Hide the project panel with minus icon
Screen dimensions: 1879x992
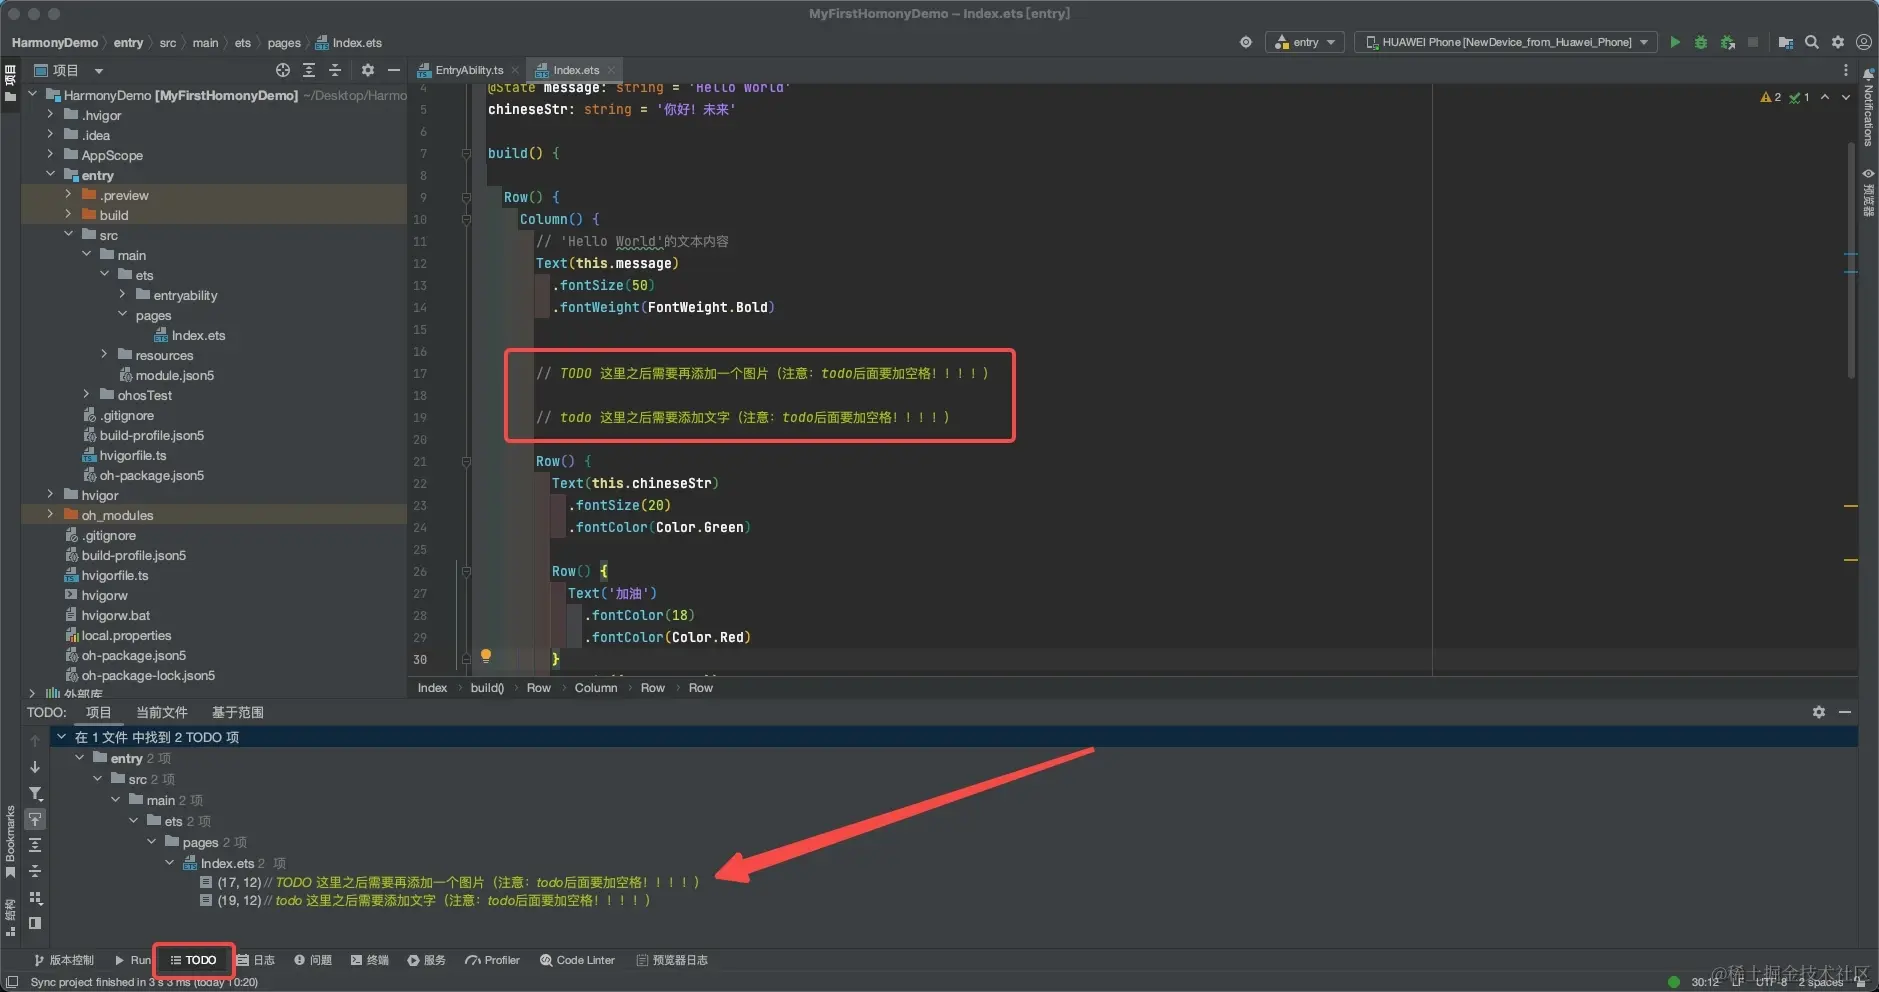point(394,70)
